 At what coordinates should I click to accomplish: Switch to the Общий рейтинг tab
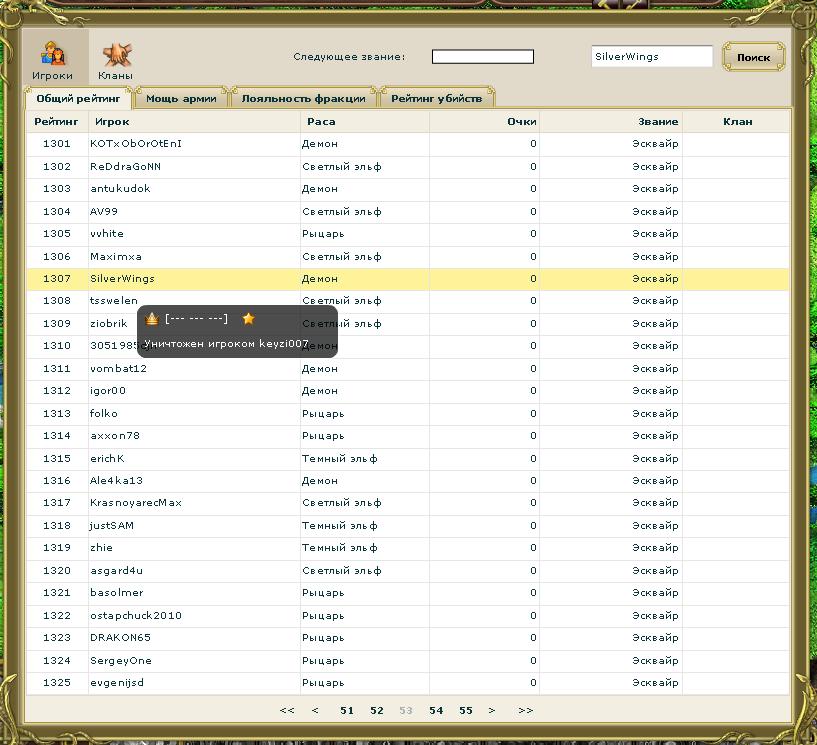click(x=78, y=98)
